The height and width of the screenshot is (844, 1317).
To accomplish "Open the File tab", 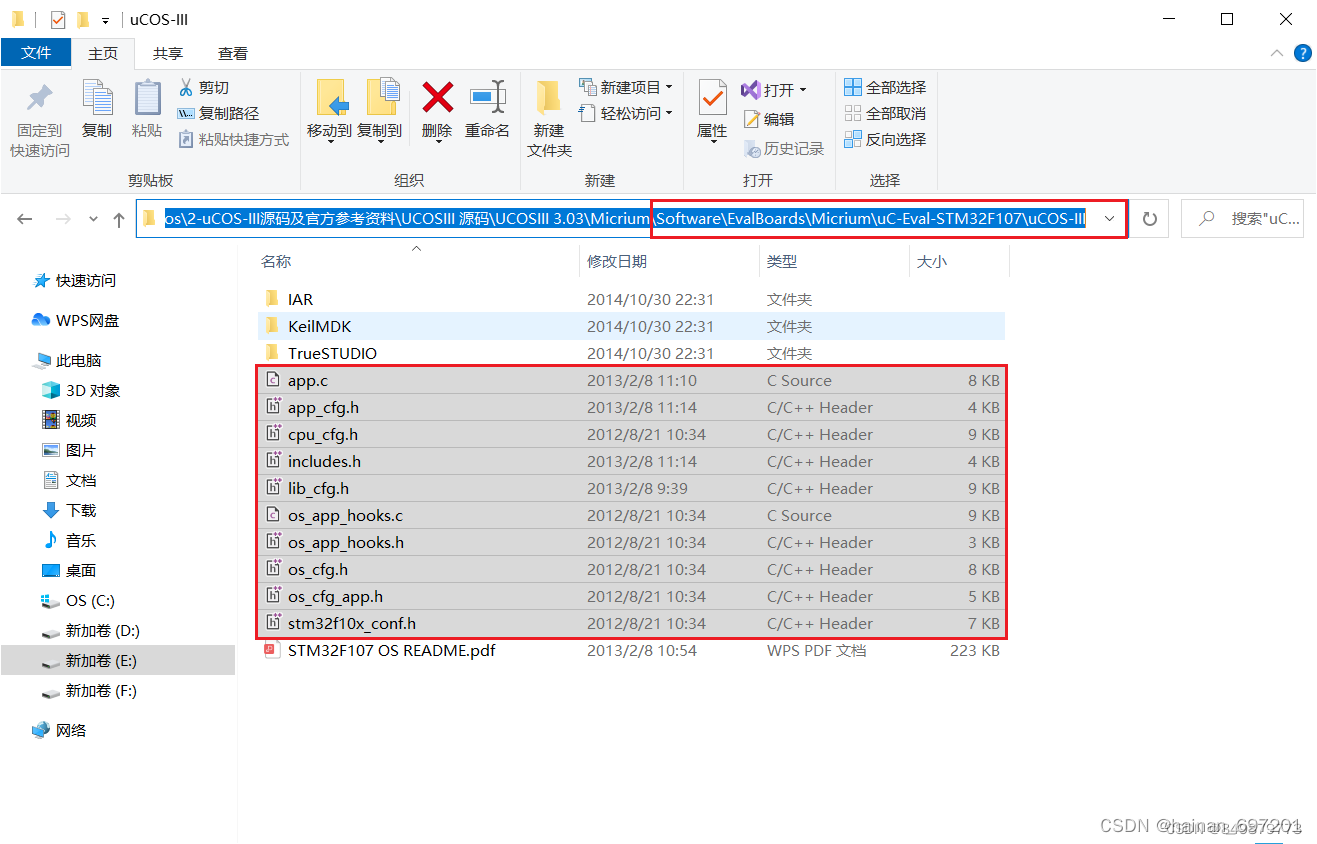I will (x=36, y=53).
